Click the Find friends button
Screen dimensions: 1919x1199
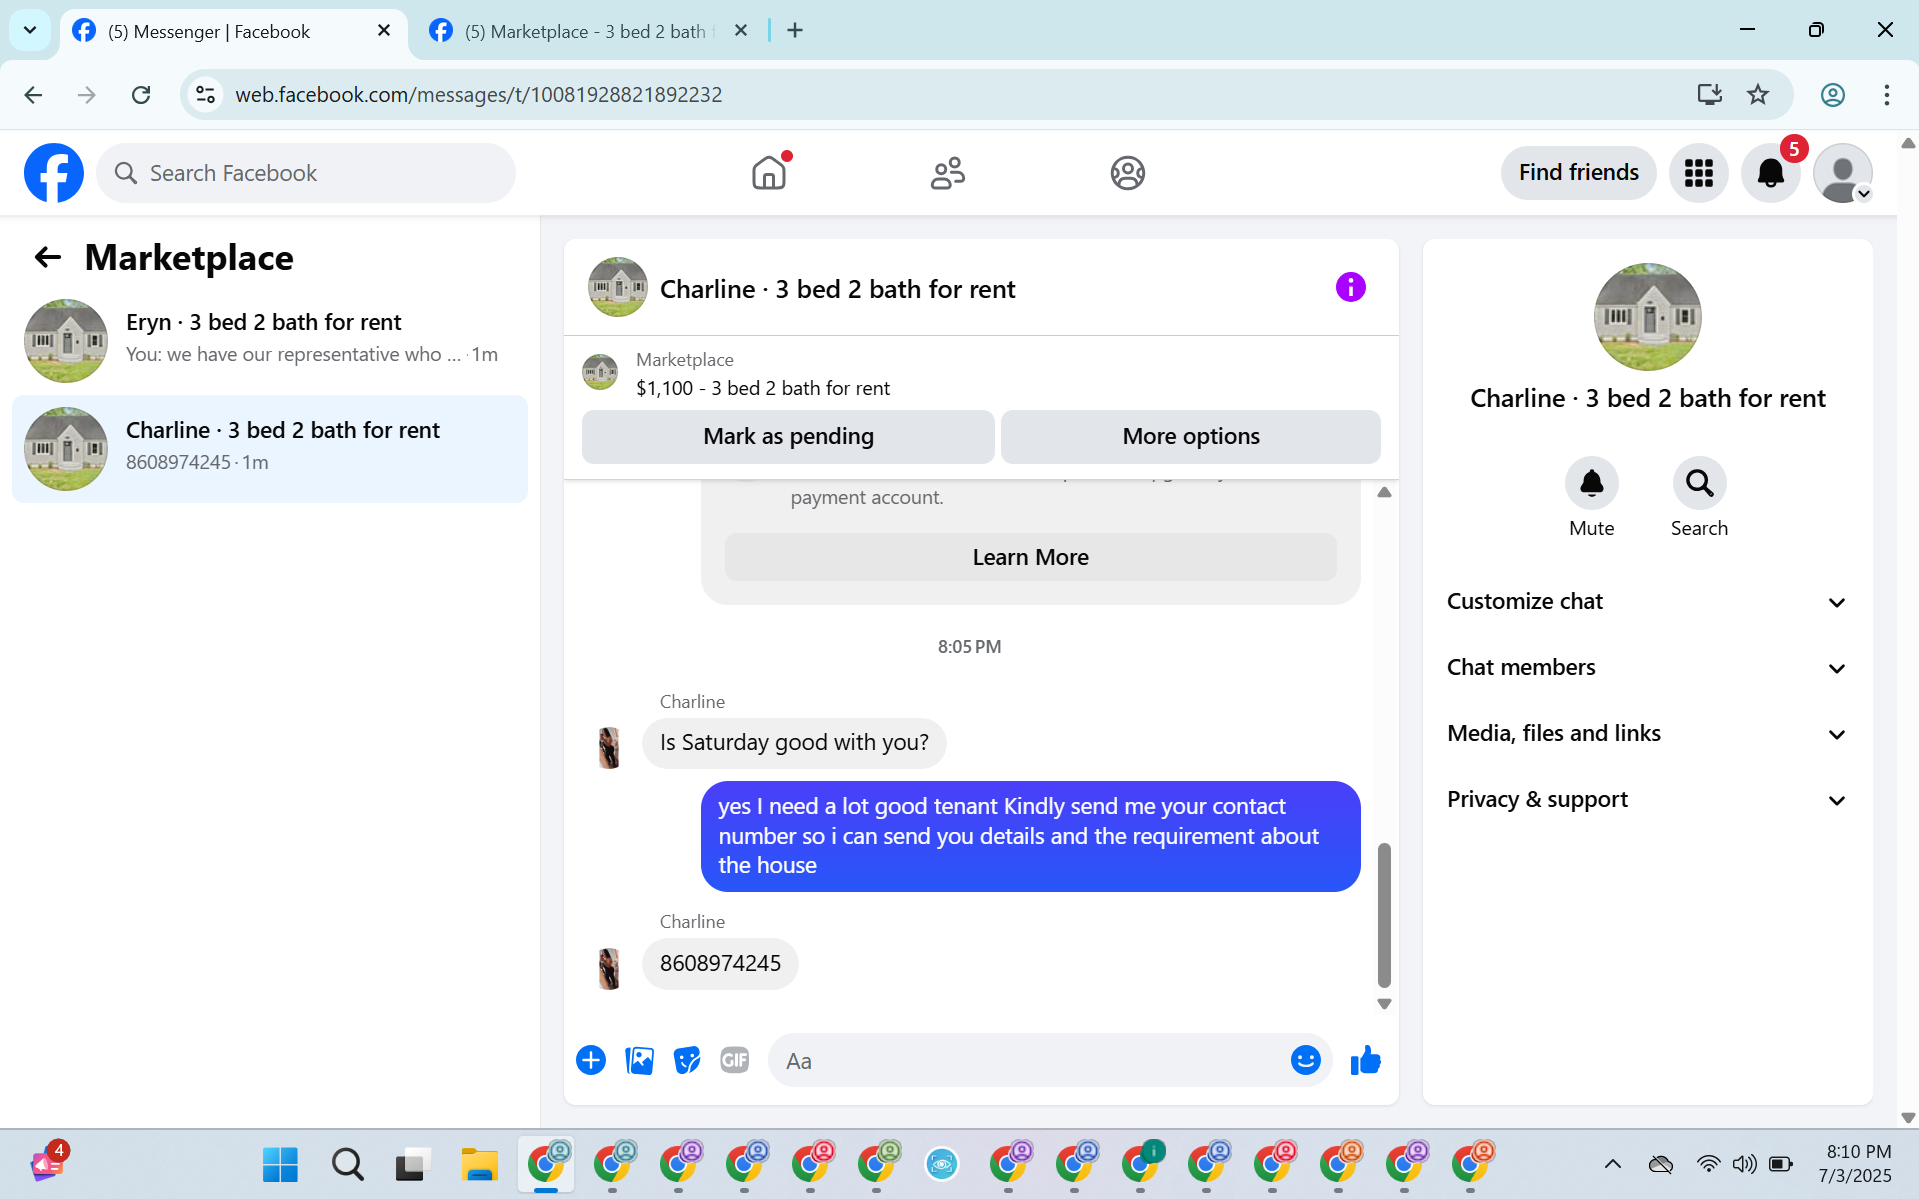pos(1578,172)
